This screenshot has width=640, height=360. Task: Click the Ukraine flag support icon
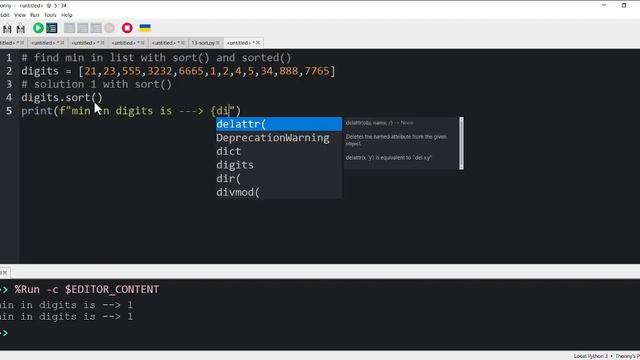[145, 28]
